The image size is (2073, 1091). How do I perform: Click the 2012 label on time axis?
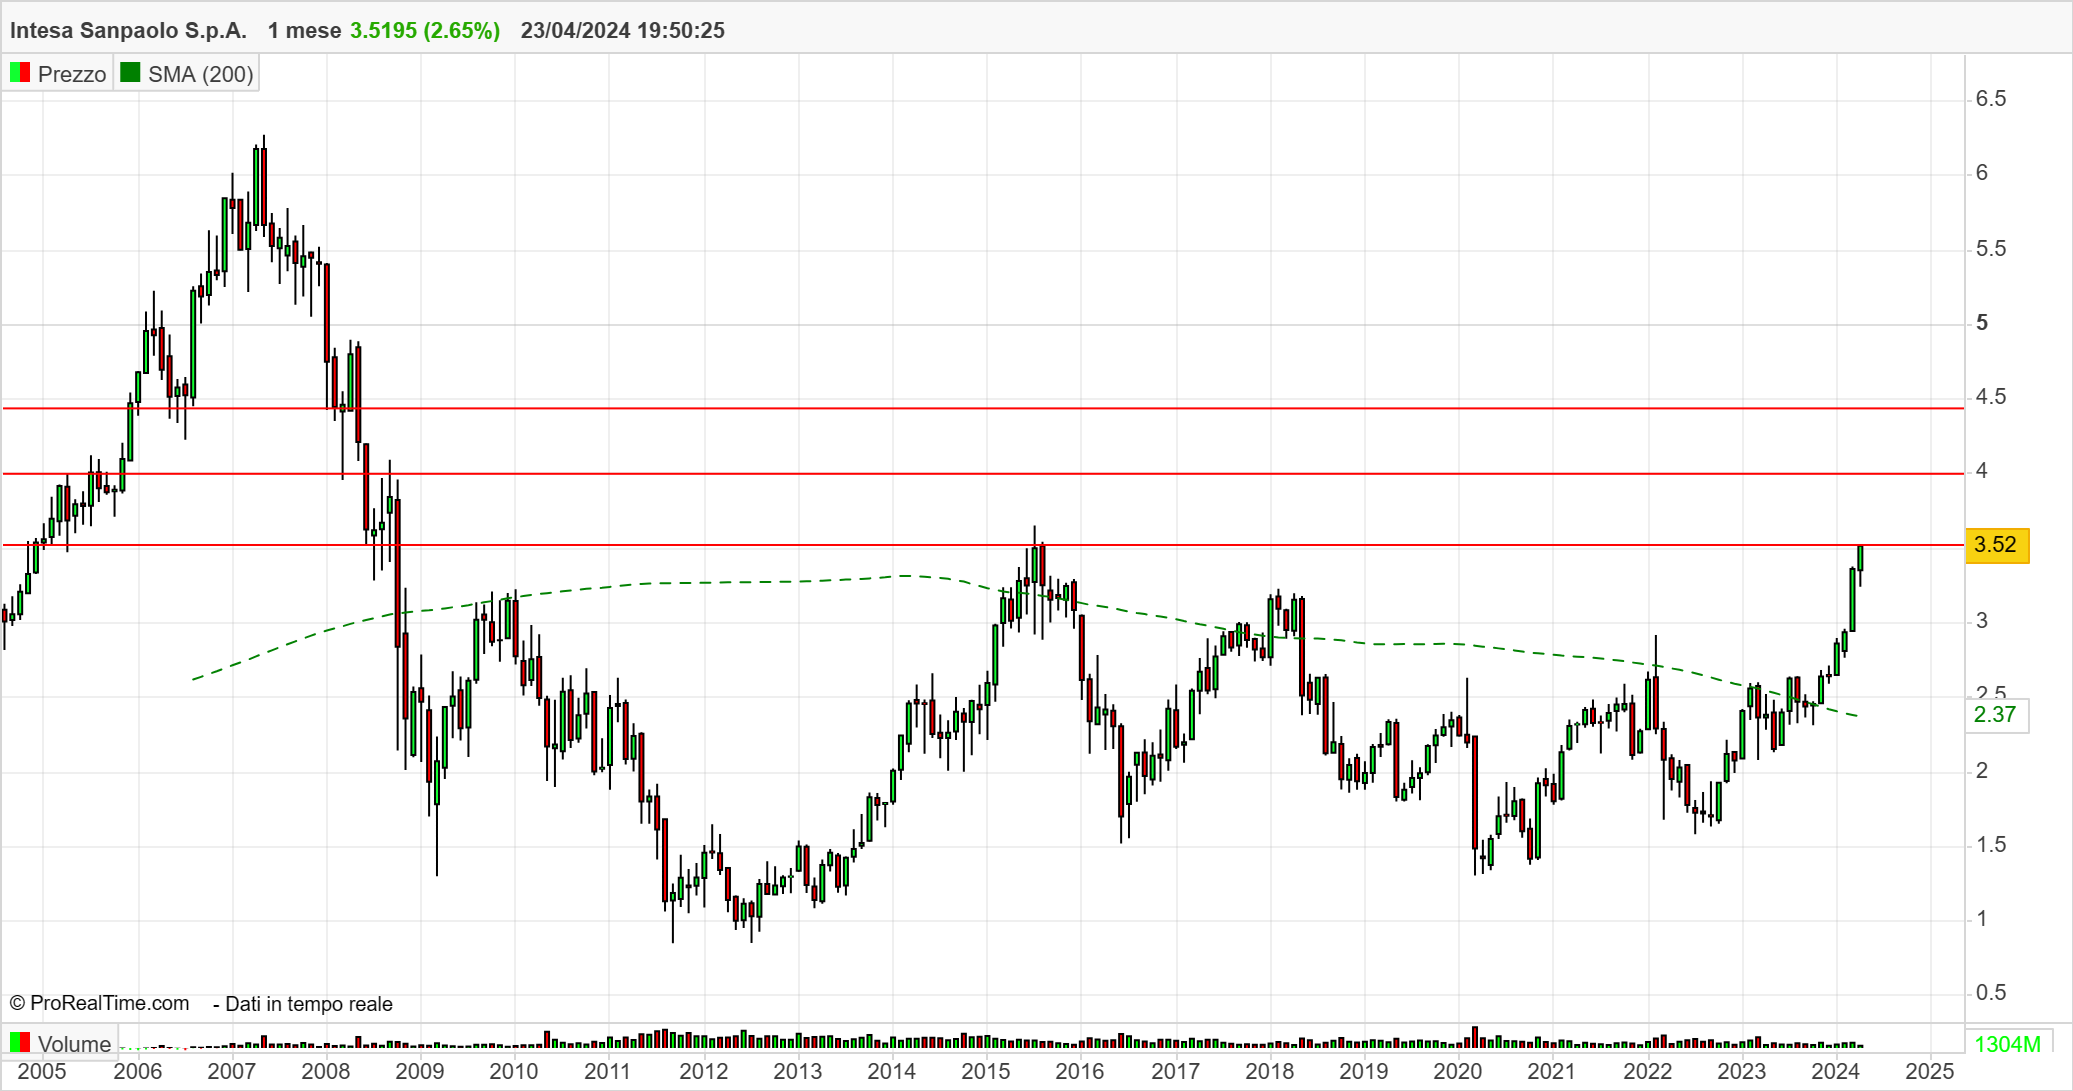coord(704,1071)
